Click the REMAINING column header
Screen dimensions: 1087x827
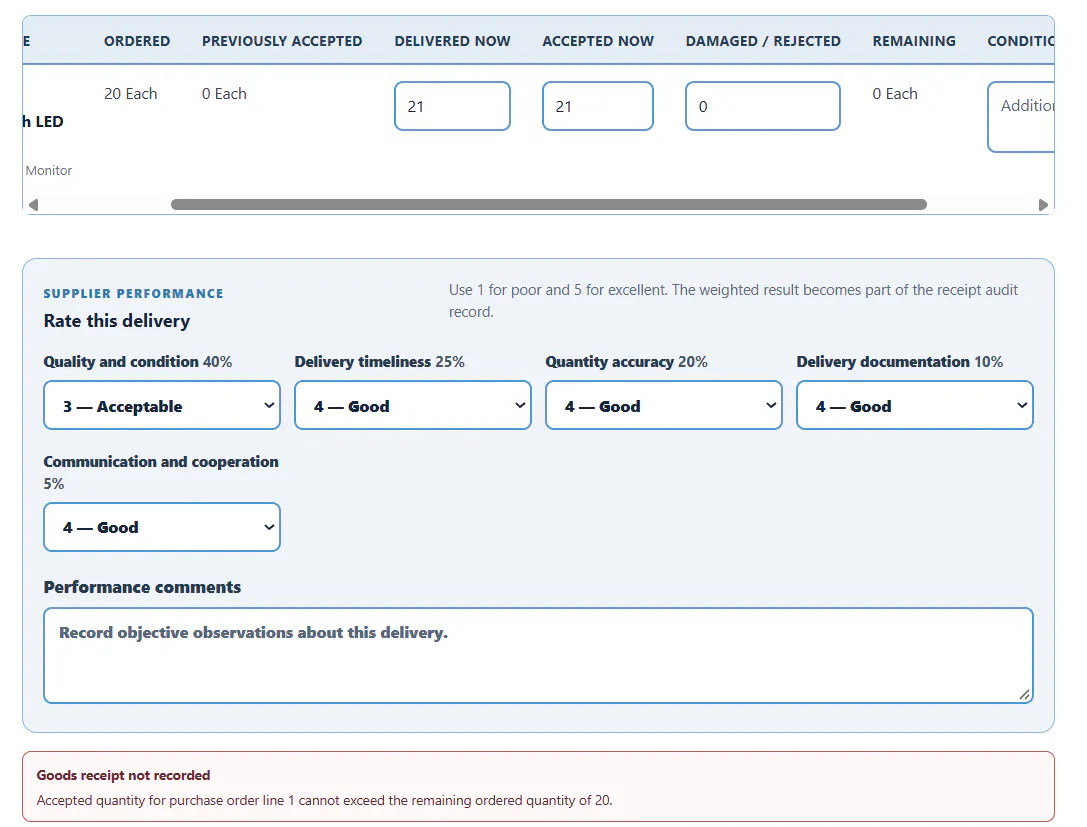tap(914, 41)
